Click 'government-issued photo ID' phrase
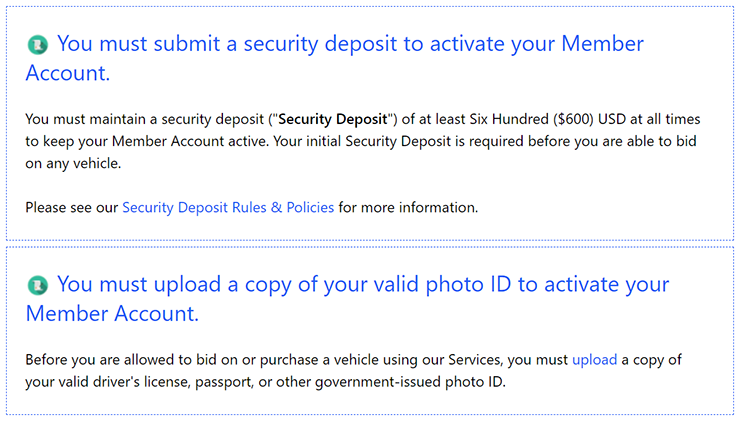 (x=409, y=382)
